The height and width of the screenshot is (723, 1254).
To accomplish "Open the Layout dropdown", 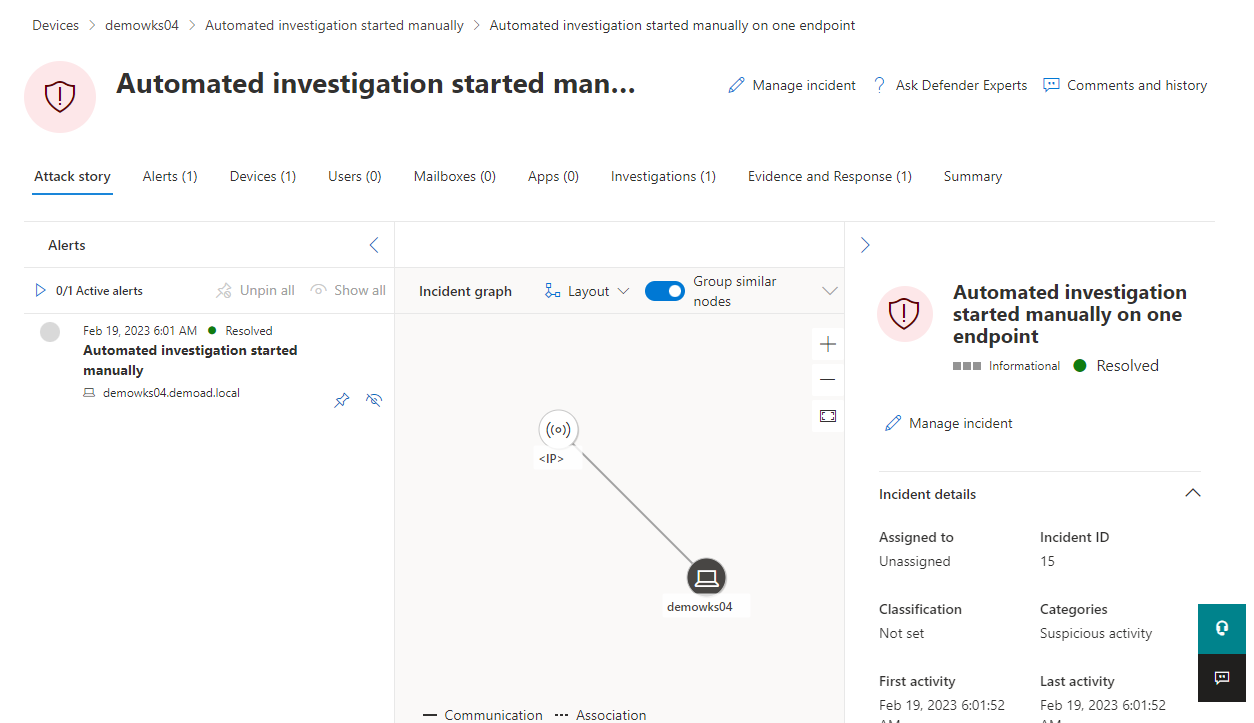I will pos(587,291).
